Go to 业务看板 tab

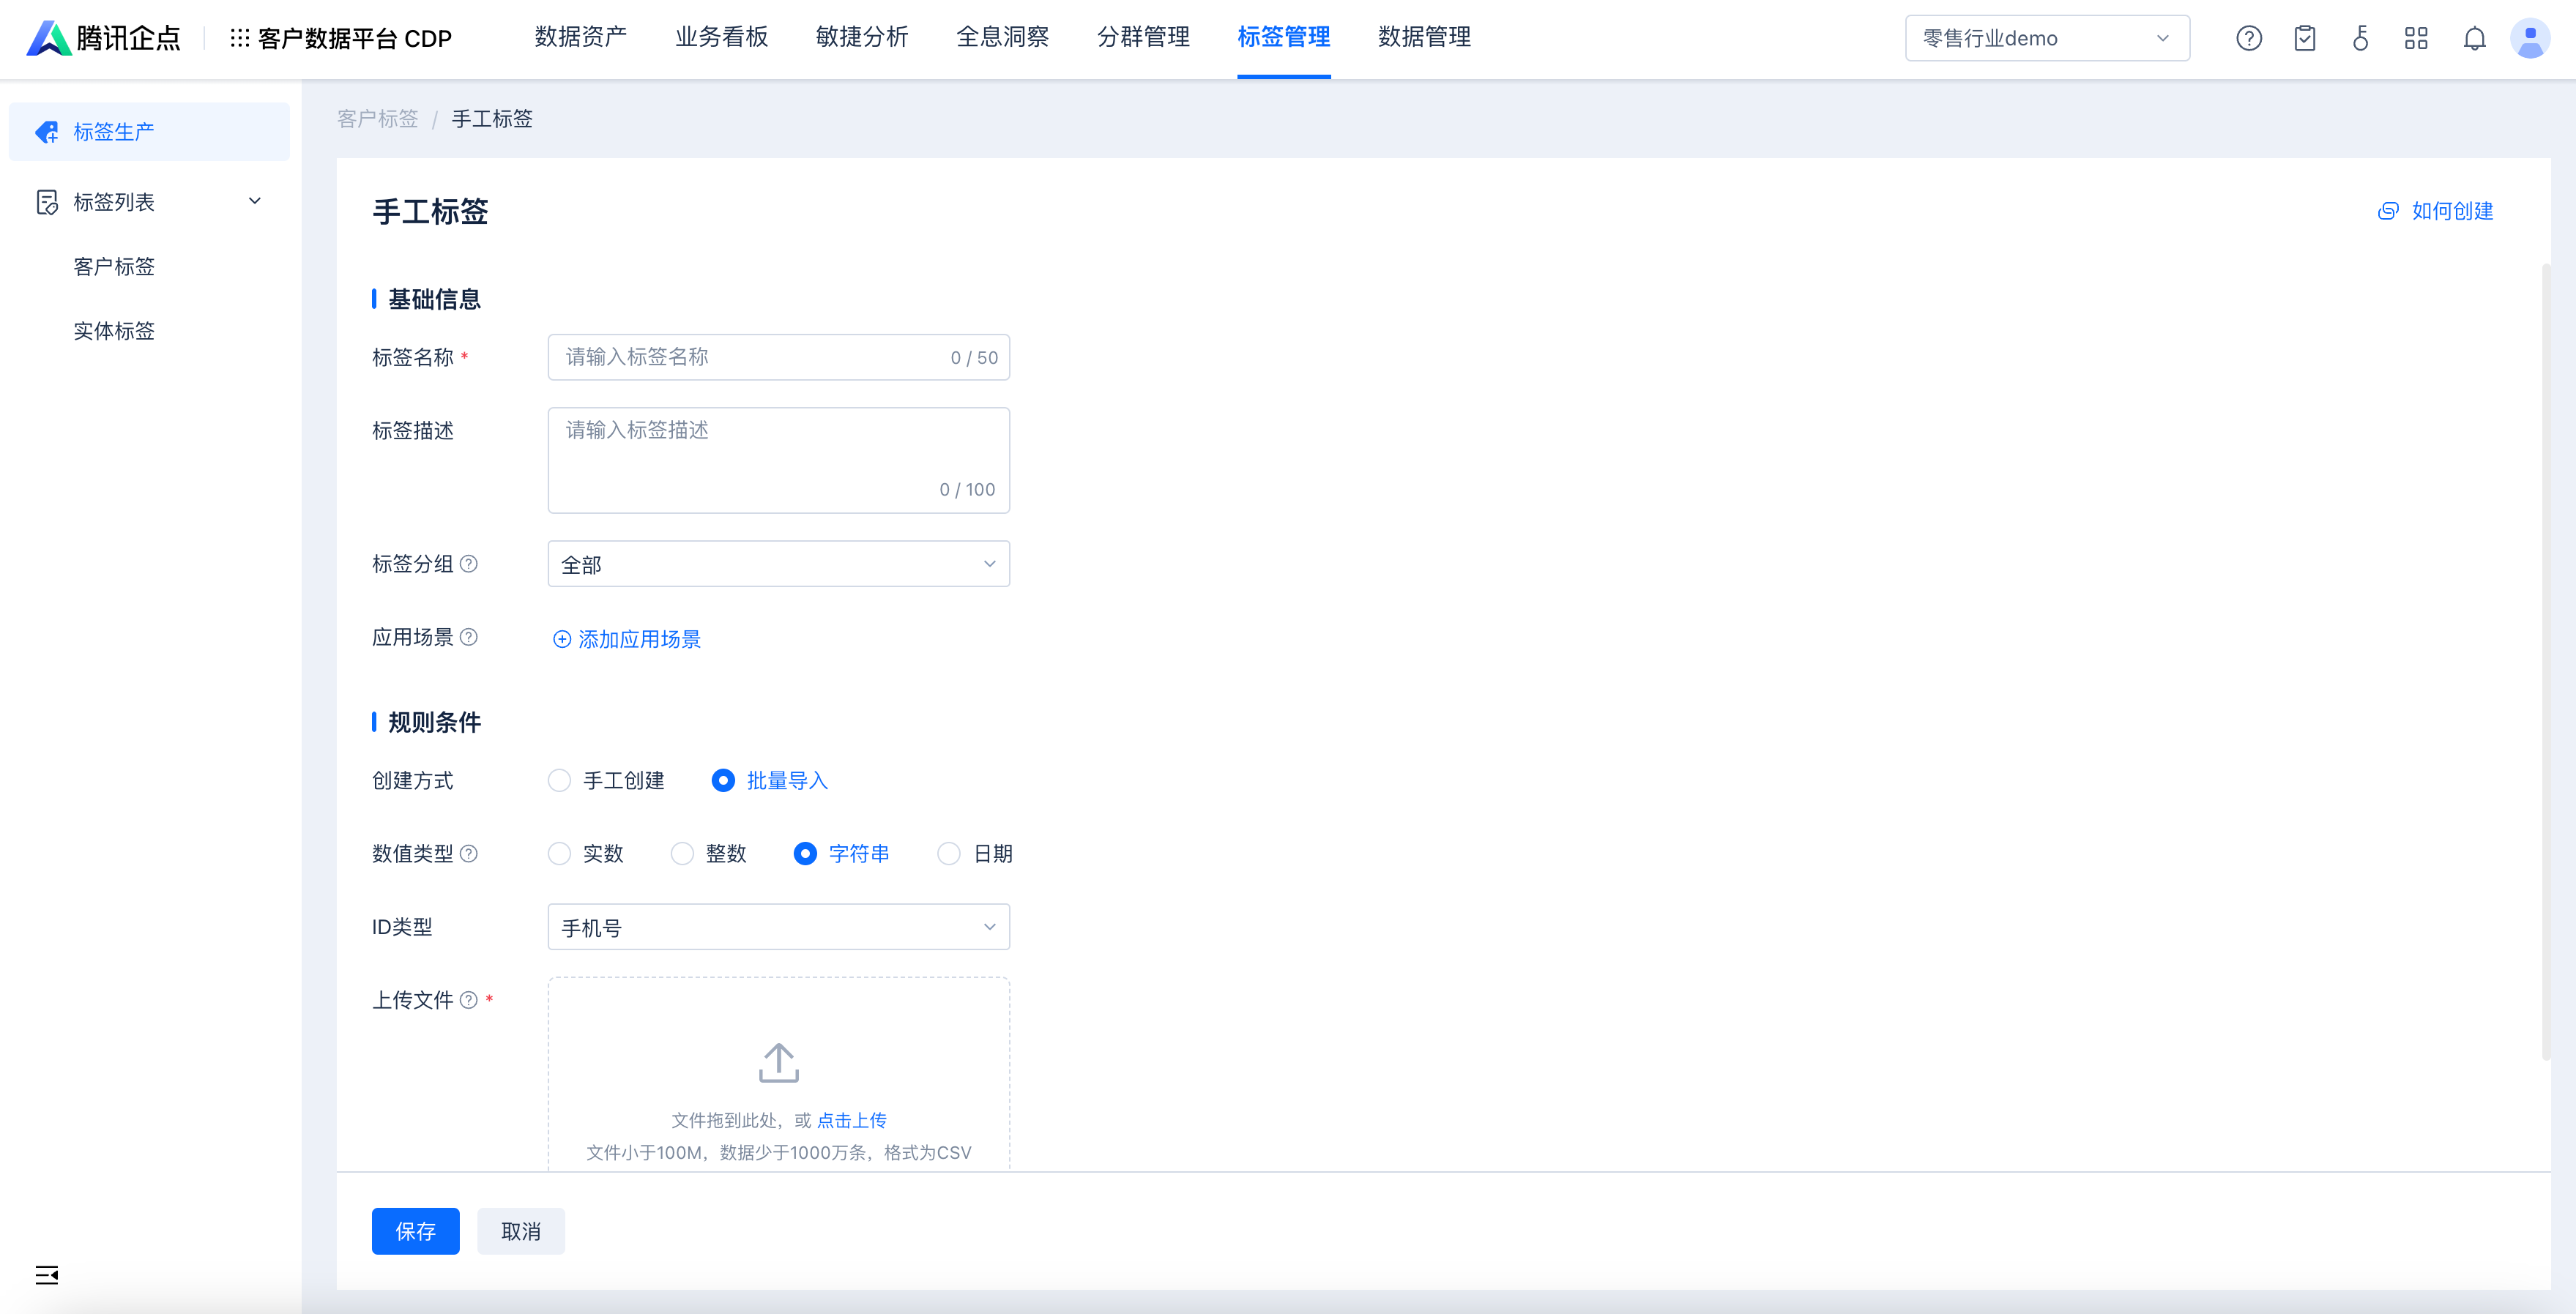pos(721,37)
